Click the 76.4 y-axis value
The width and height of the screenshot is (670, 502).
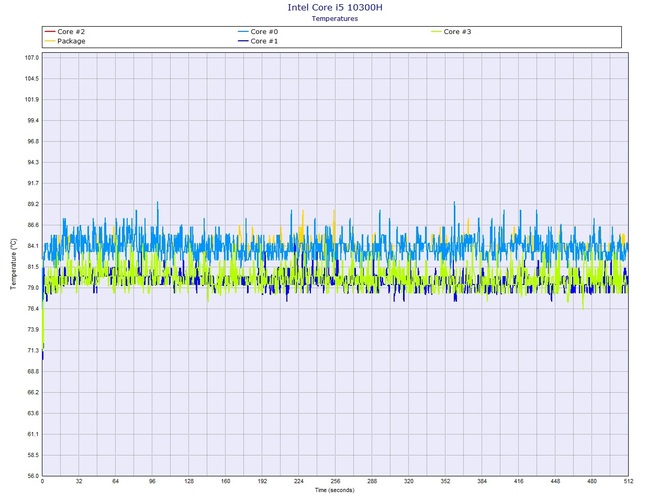[33, 308]
